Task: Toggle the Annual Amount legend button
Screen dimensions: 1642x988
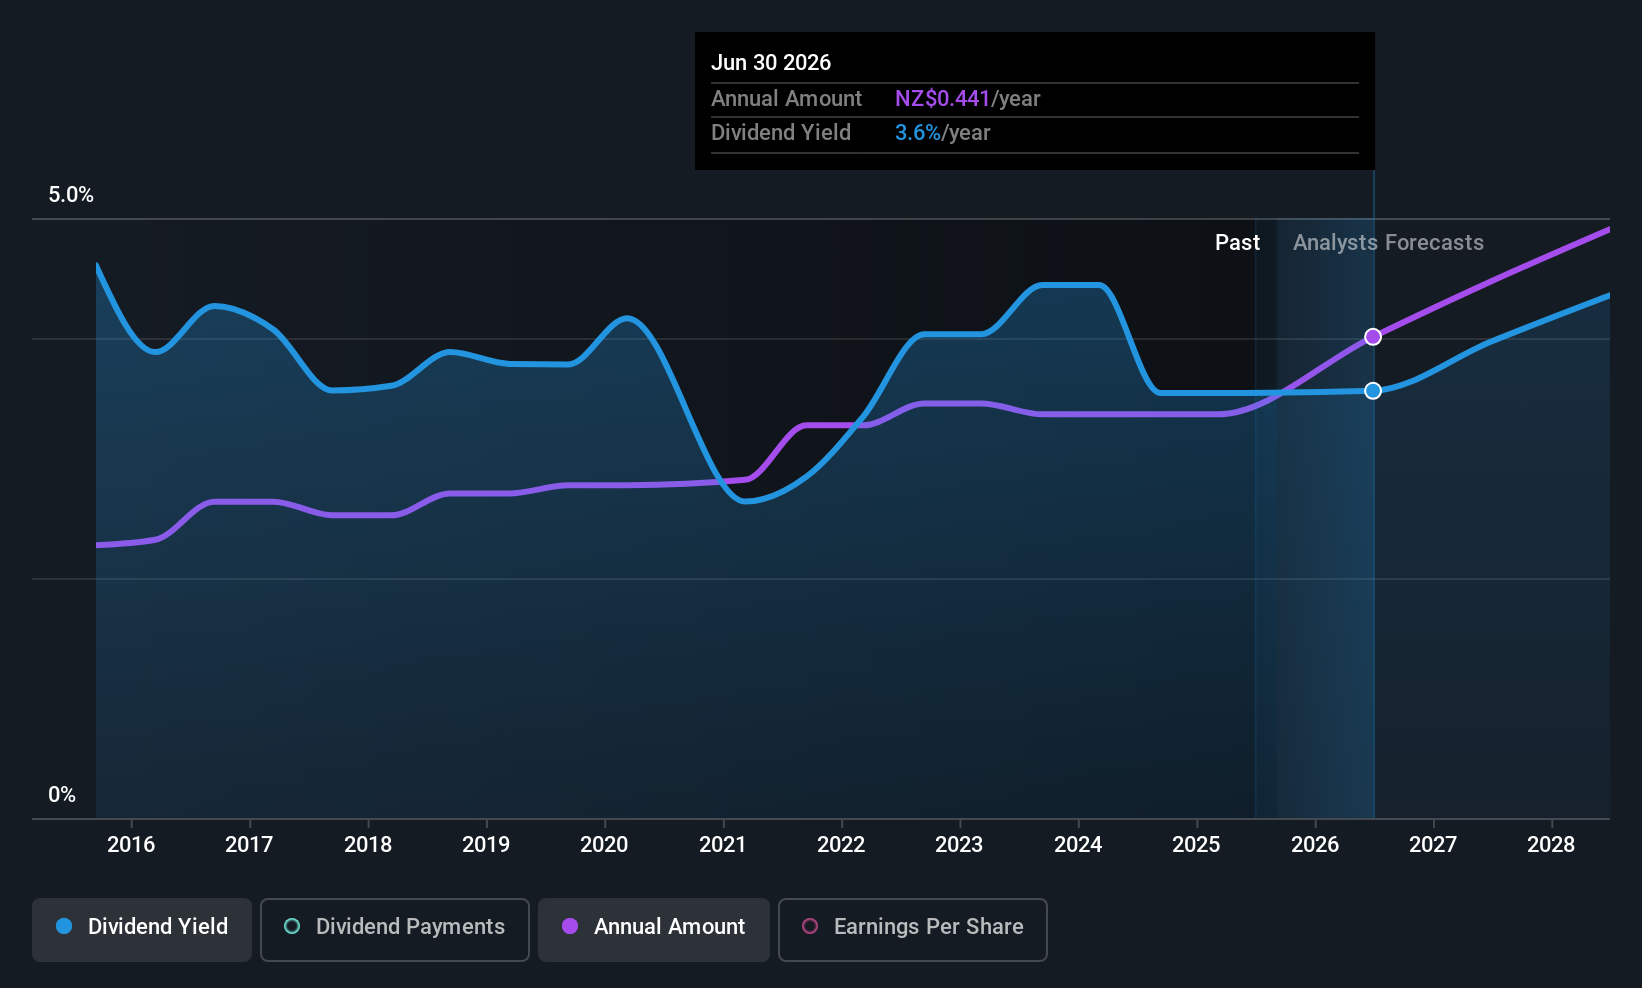Action: coord(654,929)
